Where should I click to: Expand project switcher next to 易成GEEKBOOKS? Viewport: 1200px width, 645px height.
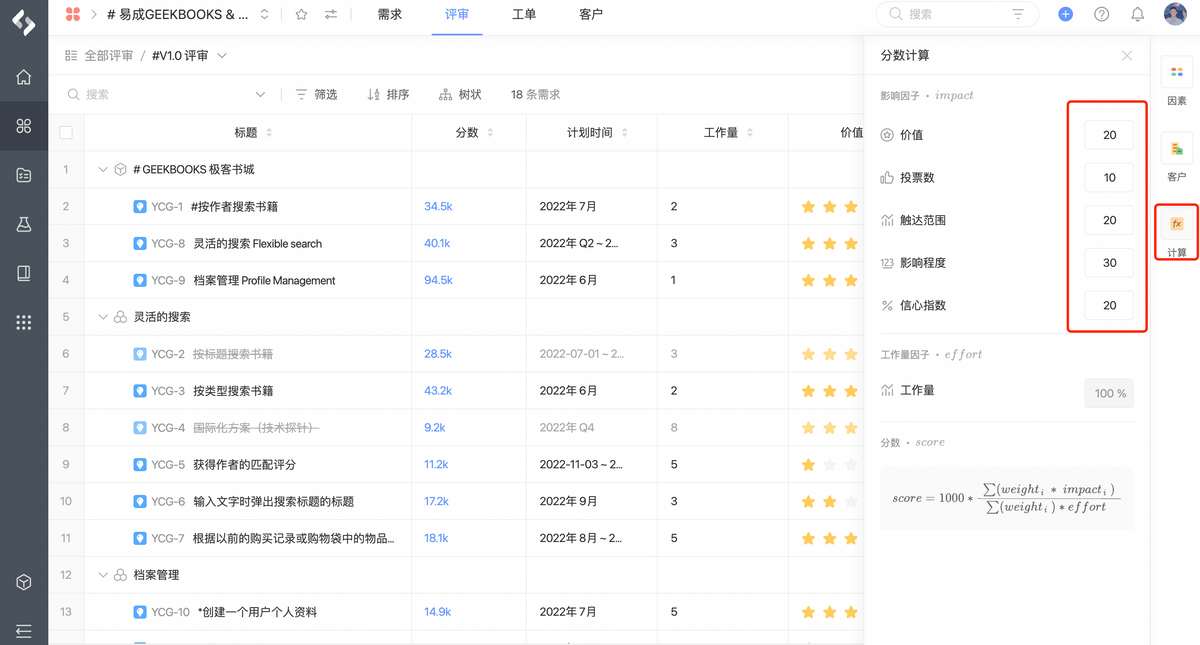264,14
